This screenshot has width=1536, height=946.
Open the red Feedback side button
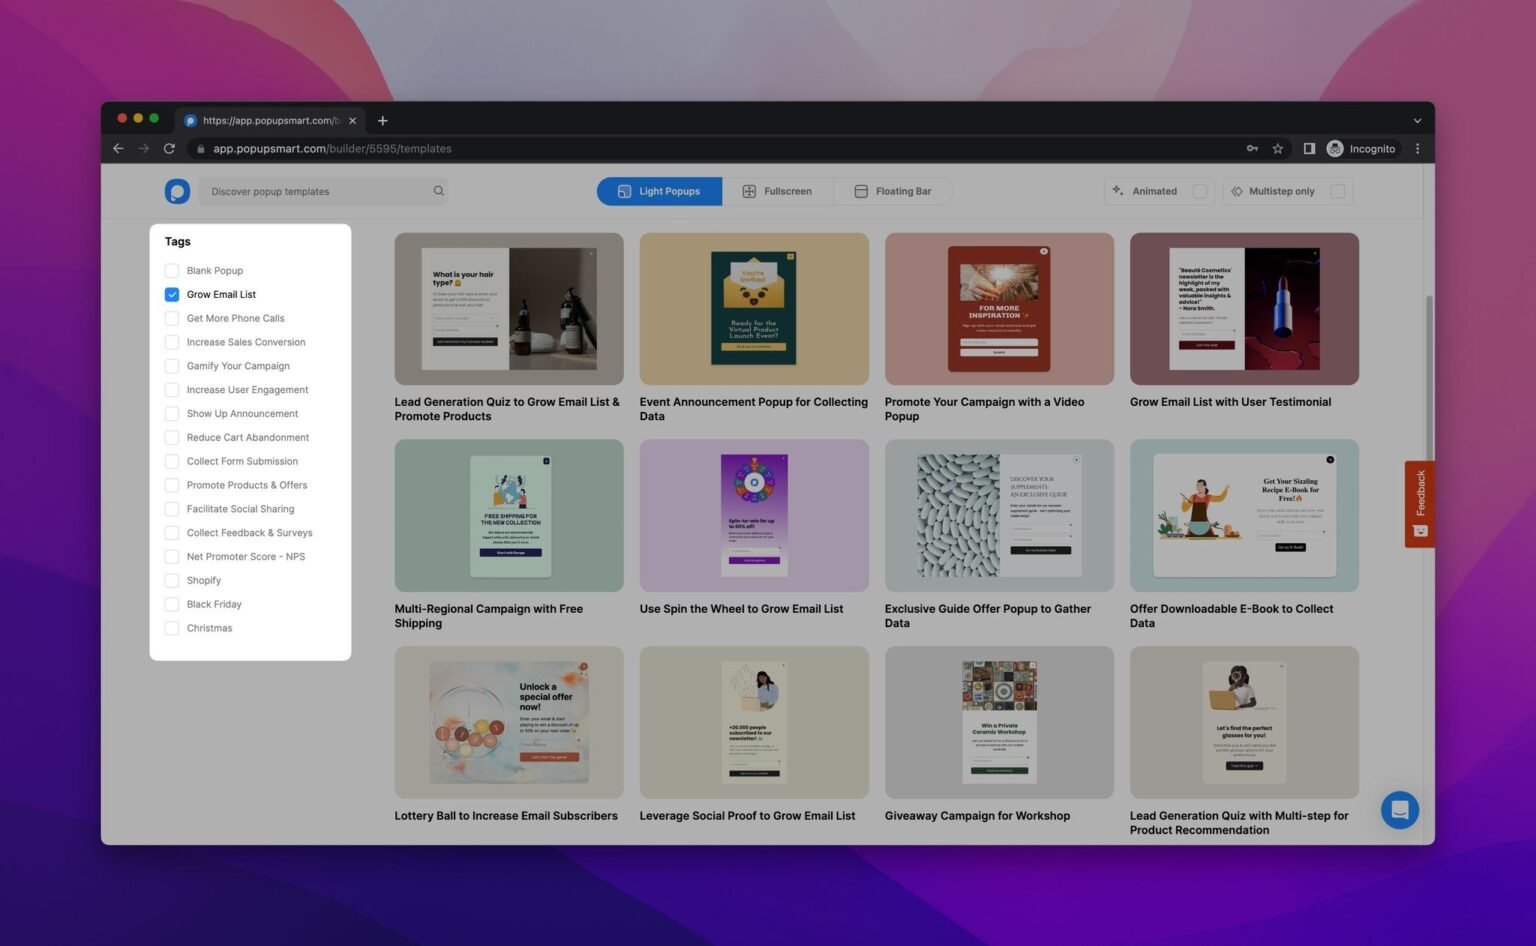point(1419,503)
